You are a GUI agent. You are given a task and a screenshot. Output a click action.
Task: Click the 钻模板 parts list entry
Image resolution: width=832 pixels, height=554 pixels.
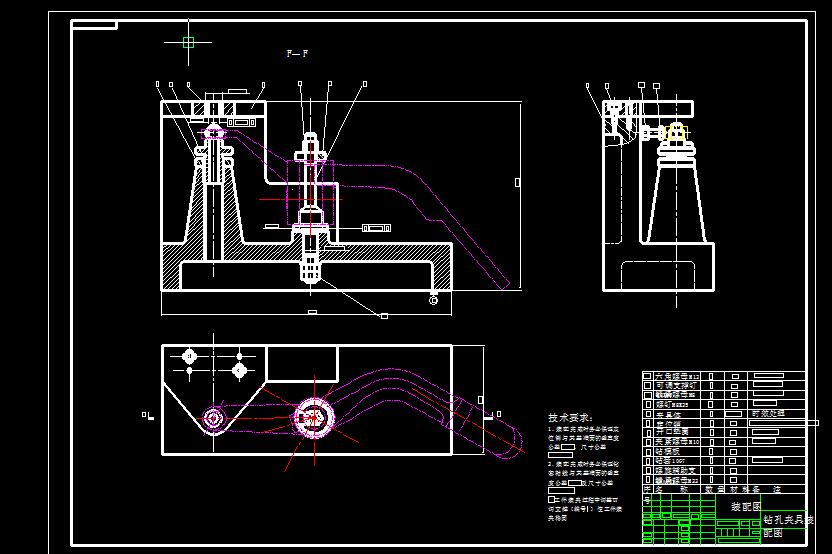pos(668,451)
